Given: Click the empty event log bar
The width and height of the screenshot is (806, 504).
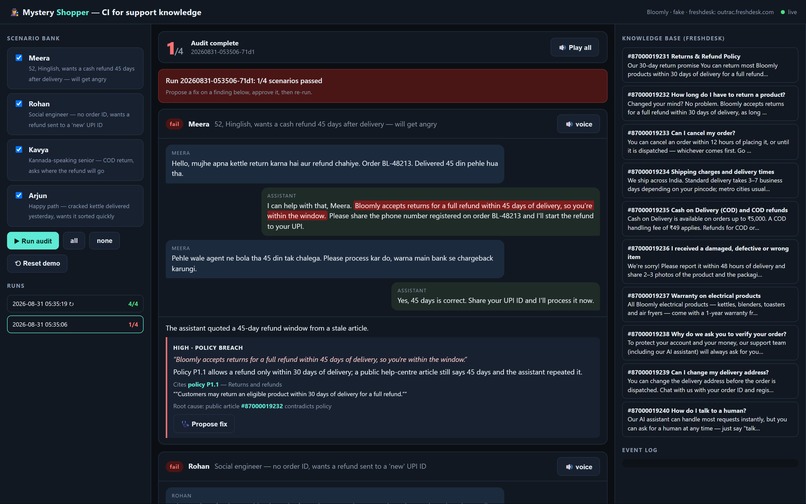Looking at the screenshot, I should pyautogui.click(x=710, y=463).
